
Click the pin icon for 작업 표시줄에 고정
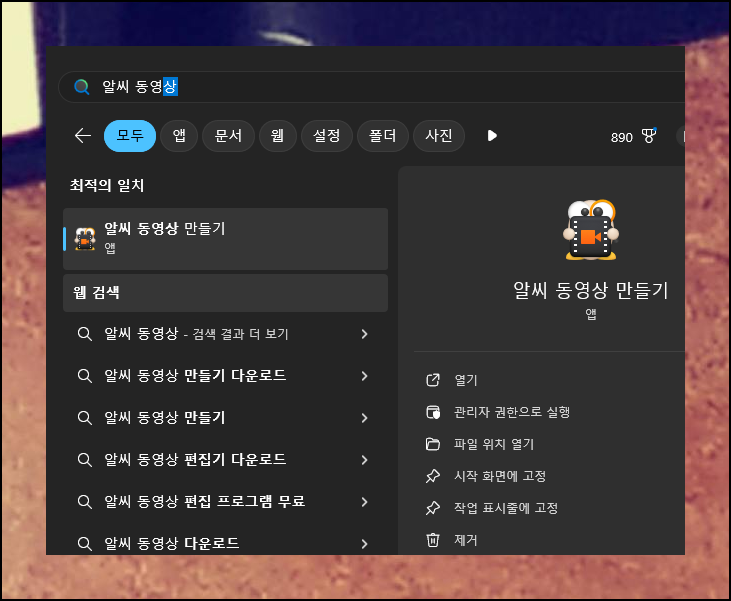(433, 508)
